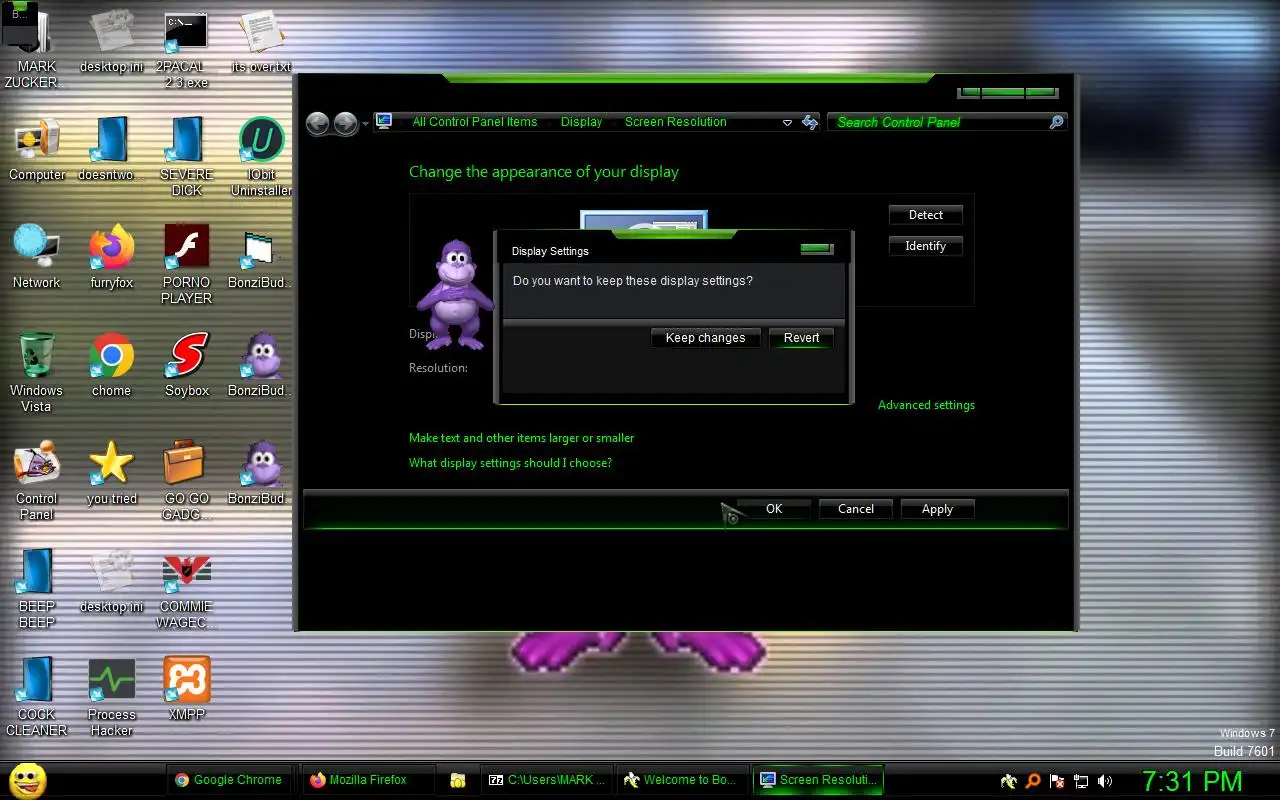
Task: Click Apply in Screen Resolution window
Action: pos(937,509)
